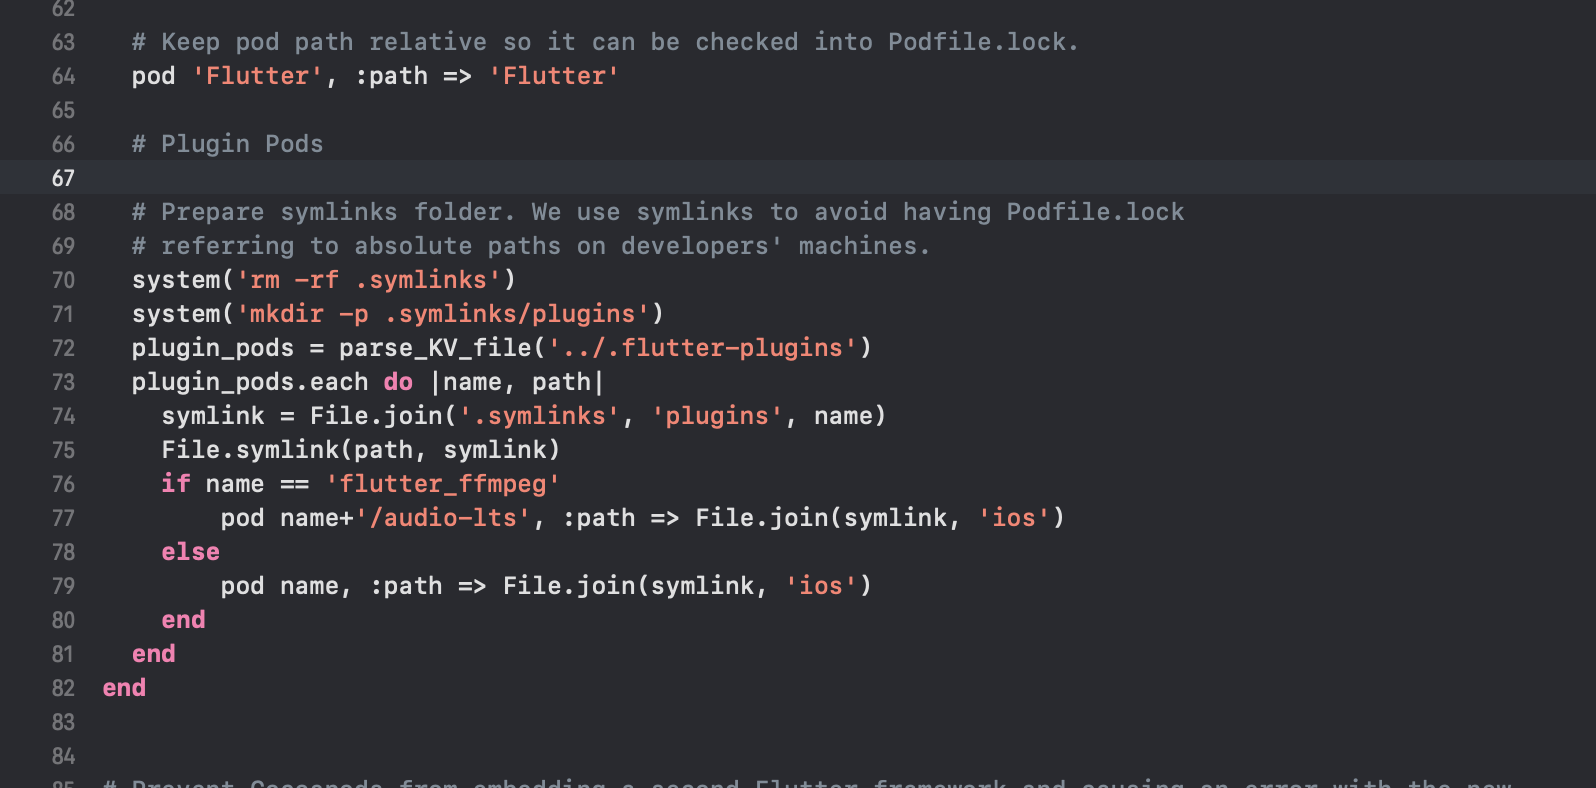Click the 'do' keyword on line 73

click(398, 382)
